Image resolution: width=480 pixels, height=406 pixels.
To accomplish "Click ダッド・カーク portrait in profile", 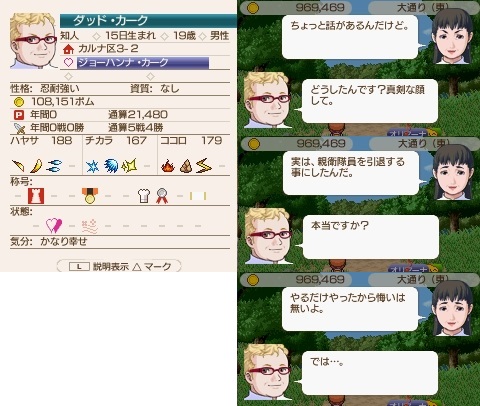I will click(33, 41).
